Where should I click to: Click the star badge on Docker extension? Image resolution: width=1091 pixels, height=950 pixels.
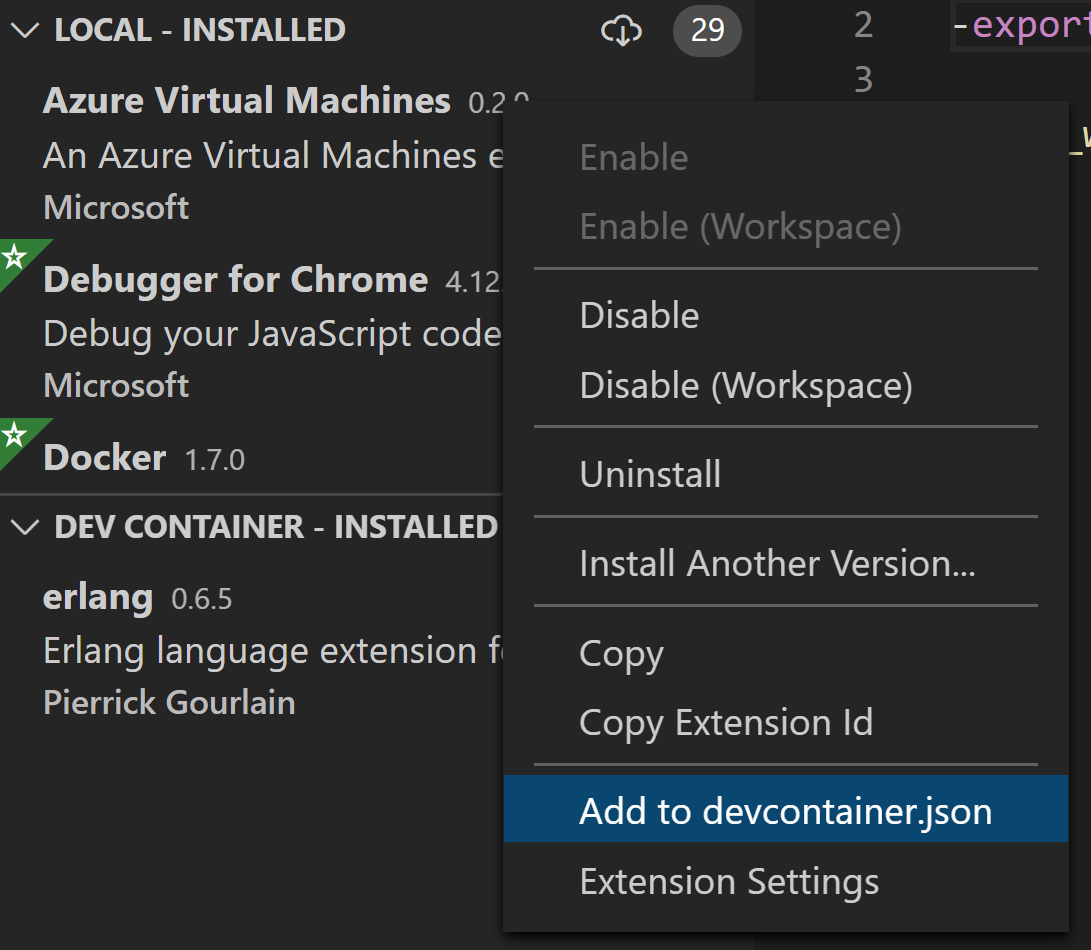(14, 436)
